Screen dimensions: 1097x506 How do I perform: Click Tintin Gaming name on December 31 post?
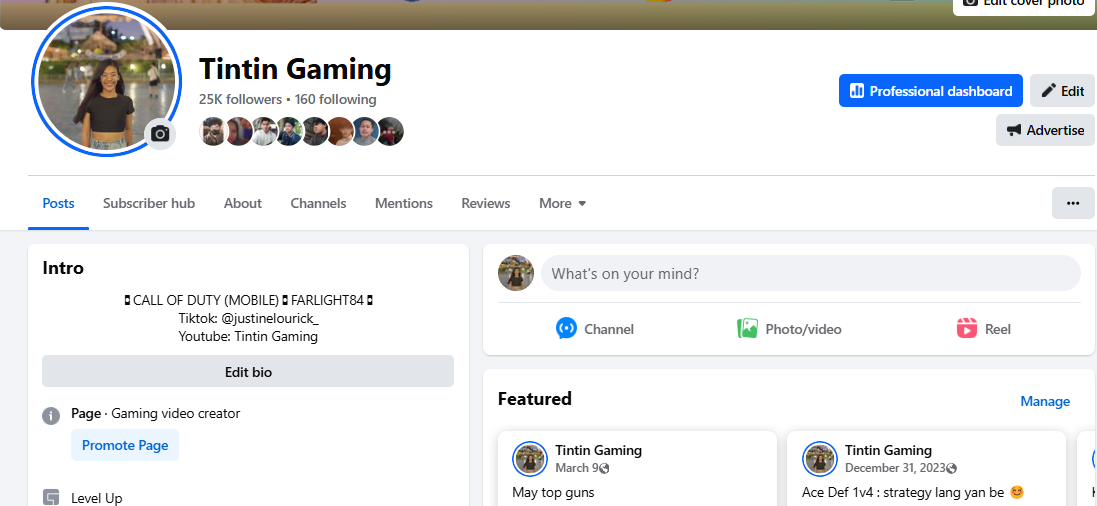click(x=888, y=450)
